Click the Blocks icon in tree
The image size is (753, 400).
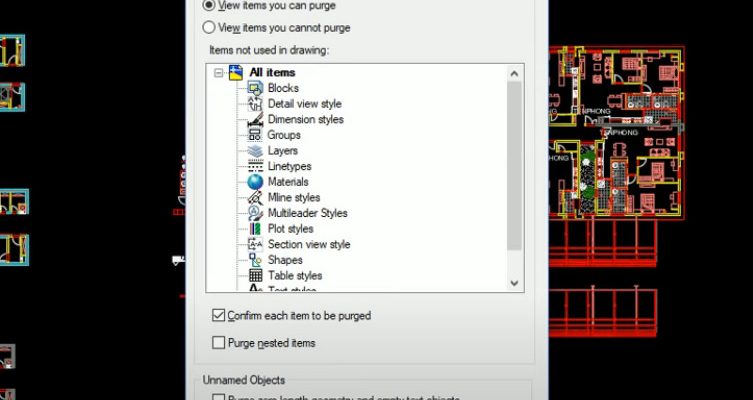coord(255,88)
